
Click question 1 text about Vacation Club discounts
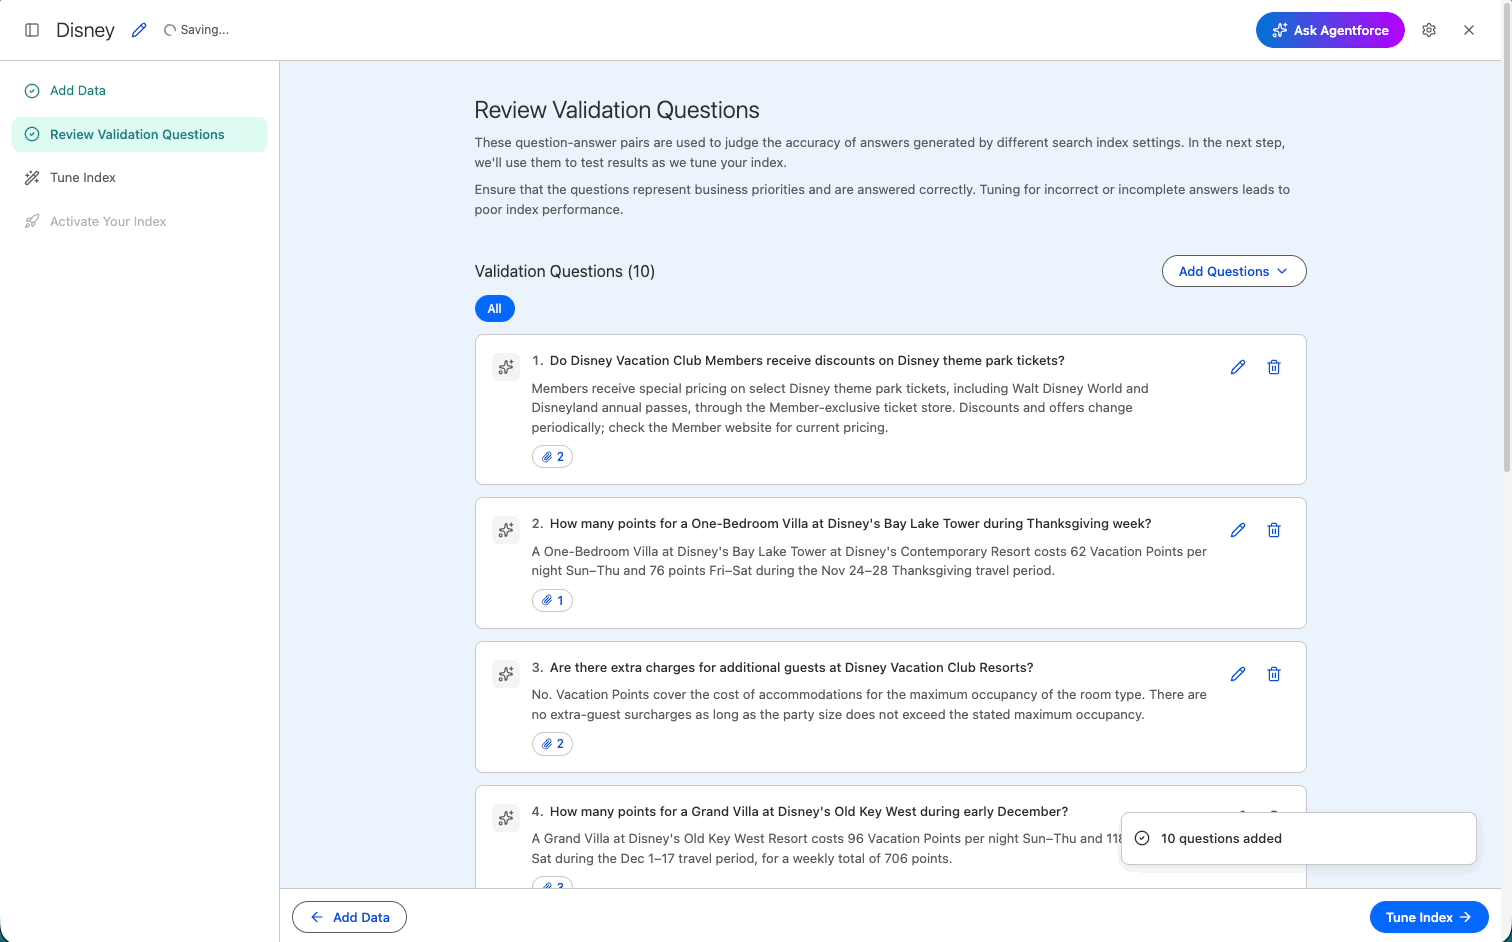[x=807, y=361]
